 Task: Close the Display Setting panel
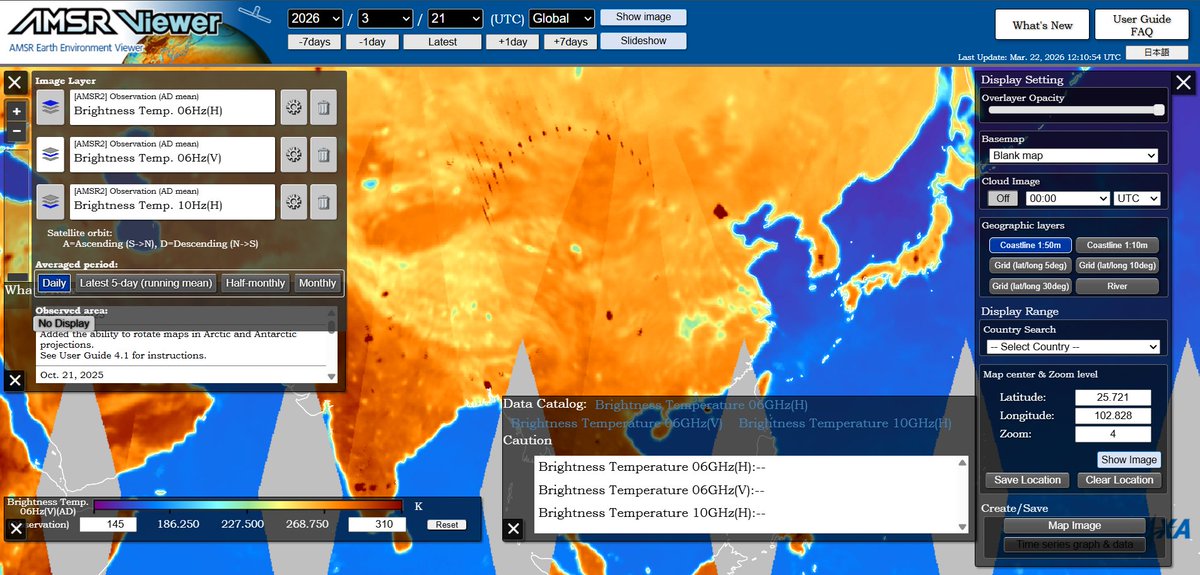tap(1185, 82)
